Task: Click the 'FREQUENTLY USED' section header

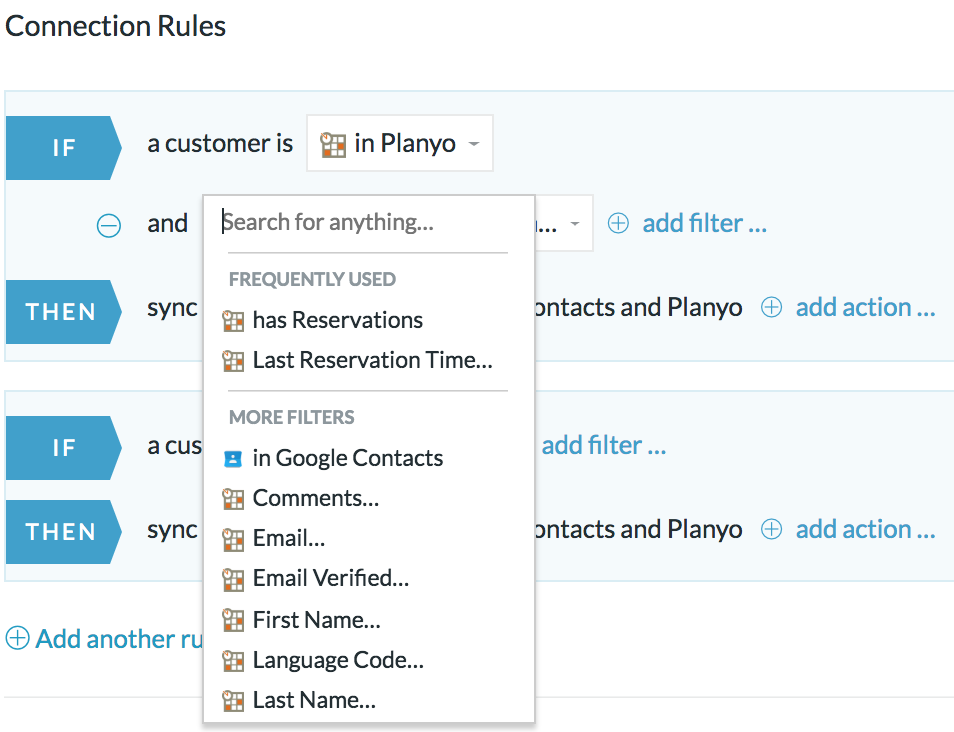Action: point(312,279)
